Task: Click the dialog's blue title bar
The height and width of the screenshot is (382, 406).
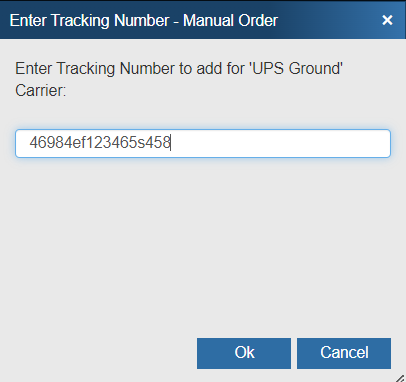Action: pos(203,20)
